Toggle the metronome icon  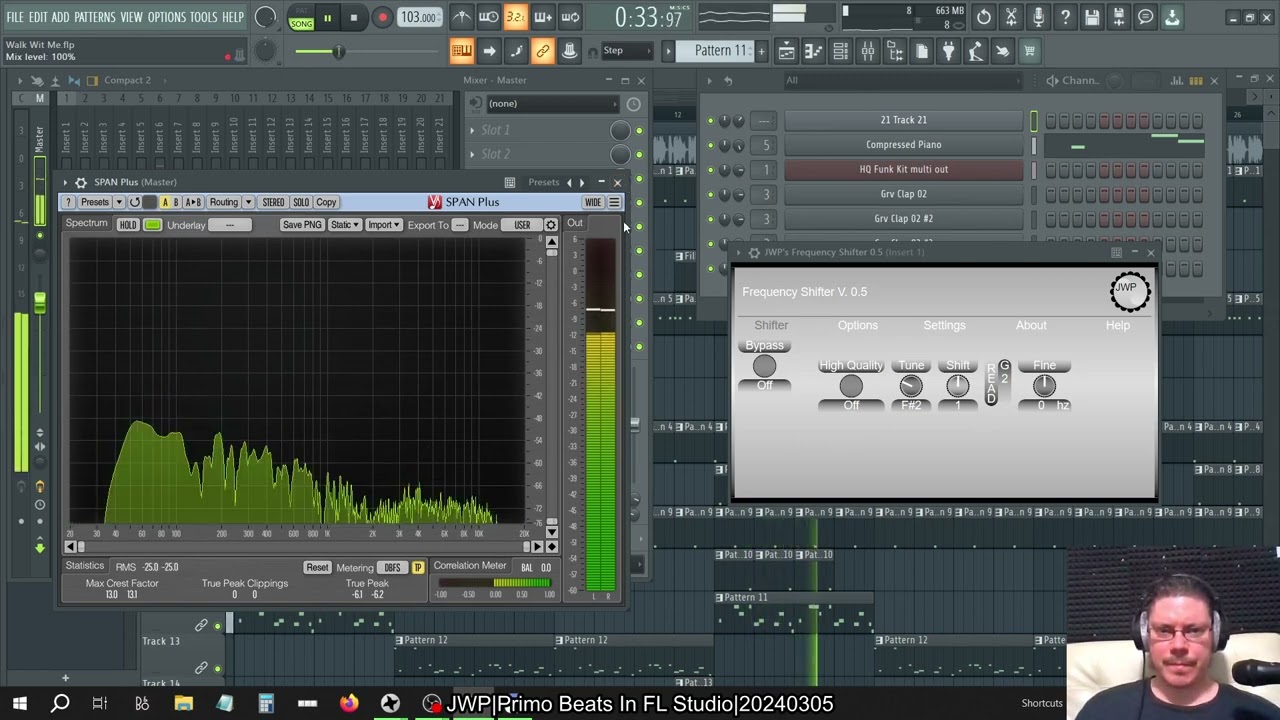tap(461, 17)
